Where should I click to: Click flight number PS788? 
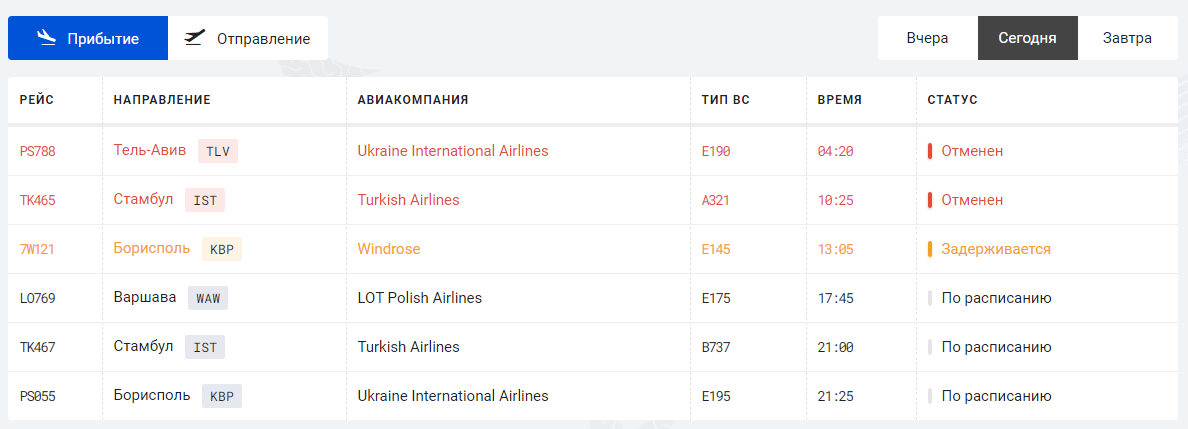click(x=38, y=151)
